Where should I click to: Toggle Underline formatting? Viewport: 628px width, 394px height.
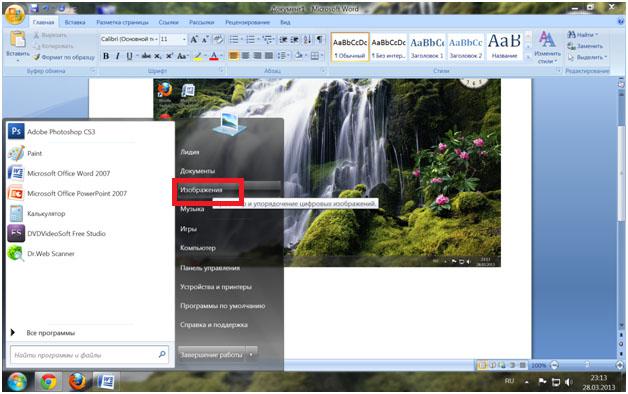click(129, 56)
